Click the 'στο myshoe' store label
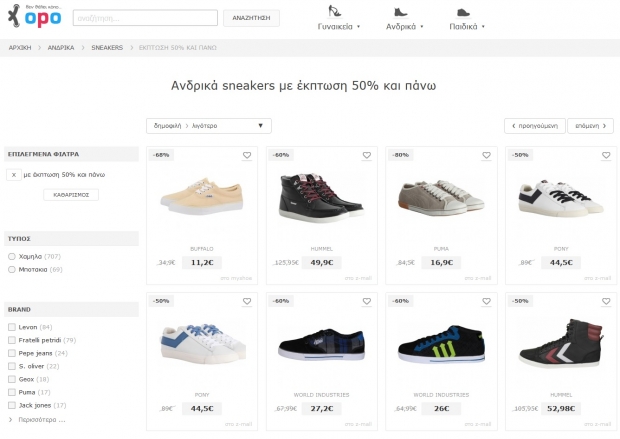620x439 pixels. click(236, 278)
